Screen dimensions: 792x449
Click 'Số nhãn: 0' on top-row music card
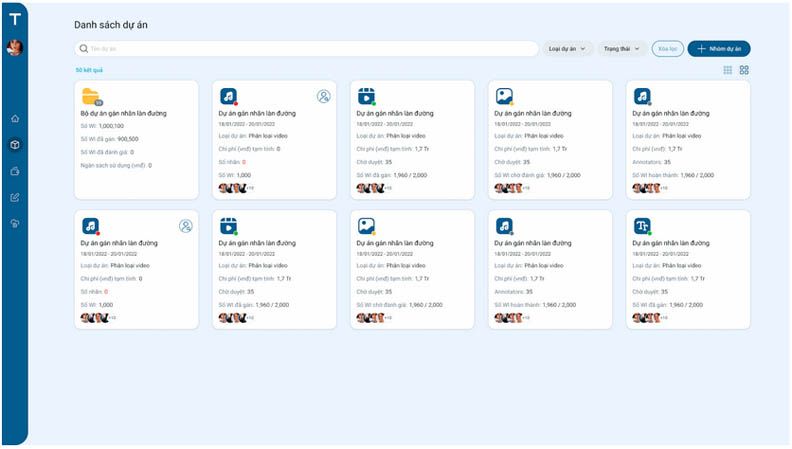(x=232, y=163)
